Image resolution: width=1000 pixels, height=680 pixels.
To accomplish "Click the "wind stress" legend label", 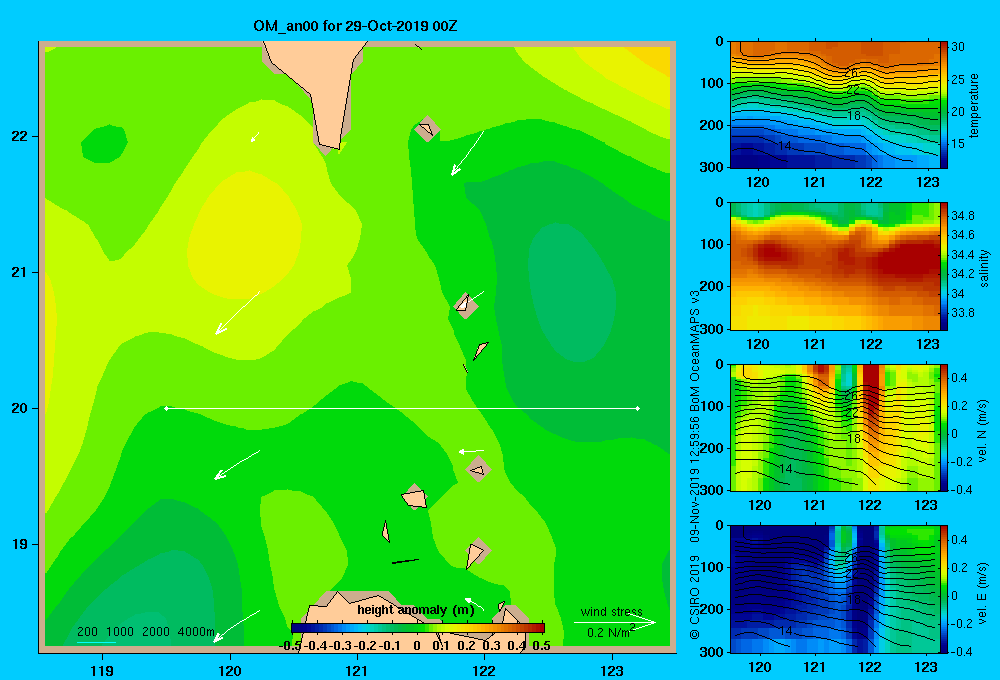I will (x=612, y=611).
